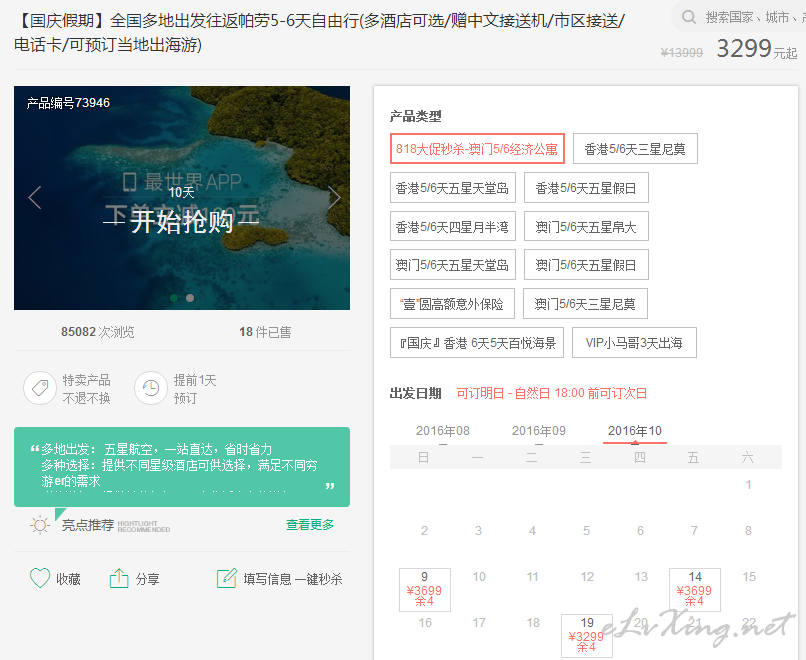
Task: Click 收藏 favorite label
Action: pos(68,579)
